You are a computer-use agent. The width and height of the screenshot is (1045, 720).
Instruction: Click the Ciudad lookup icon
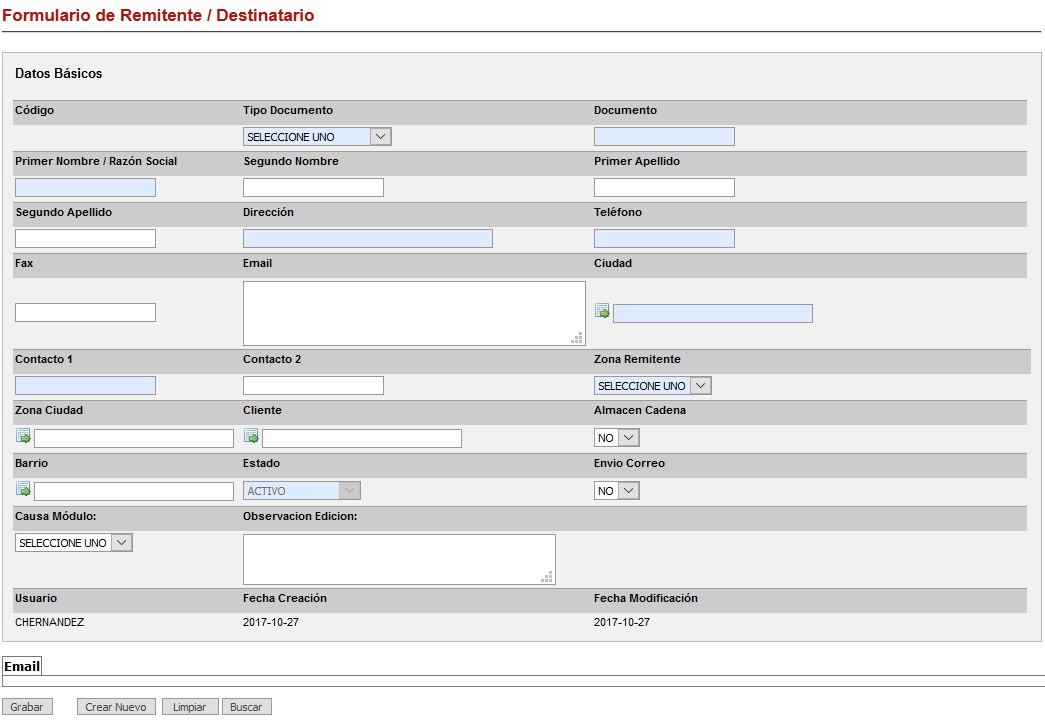602,312
